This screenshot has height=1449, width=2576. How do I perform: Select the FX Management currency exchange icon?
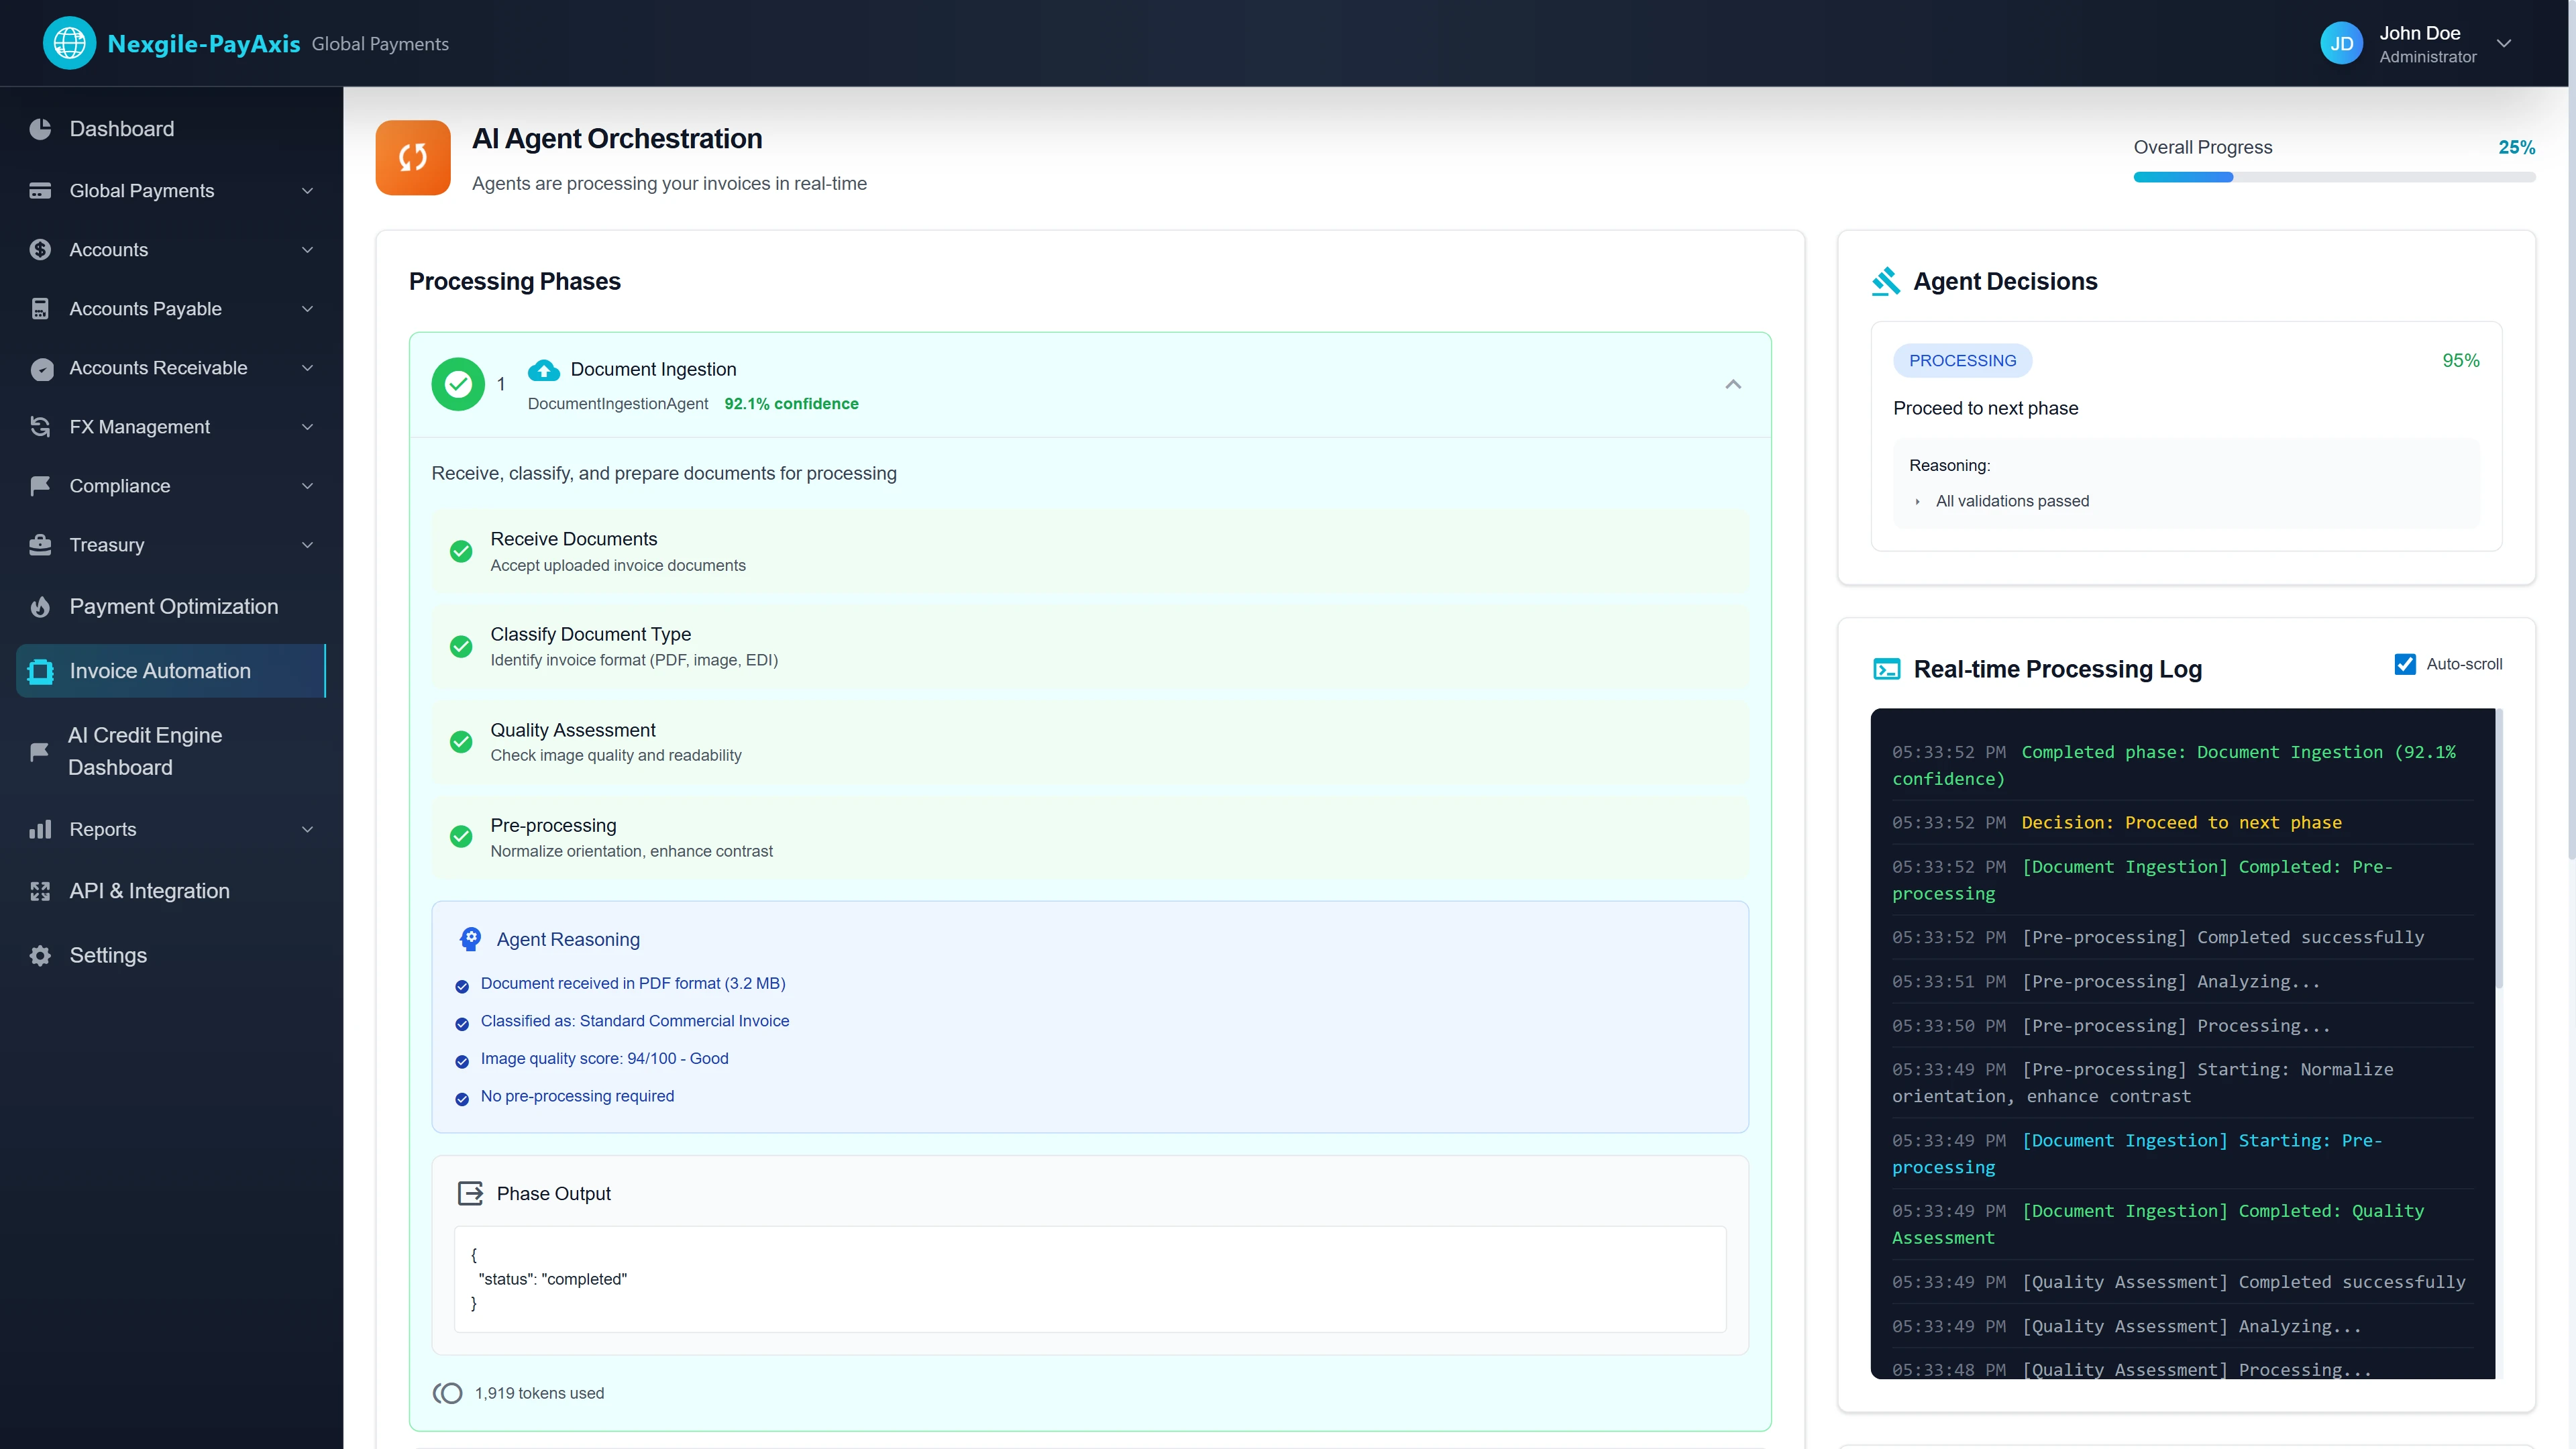[x=40, y=427]
